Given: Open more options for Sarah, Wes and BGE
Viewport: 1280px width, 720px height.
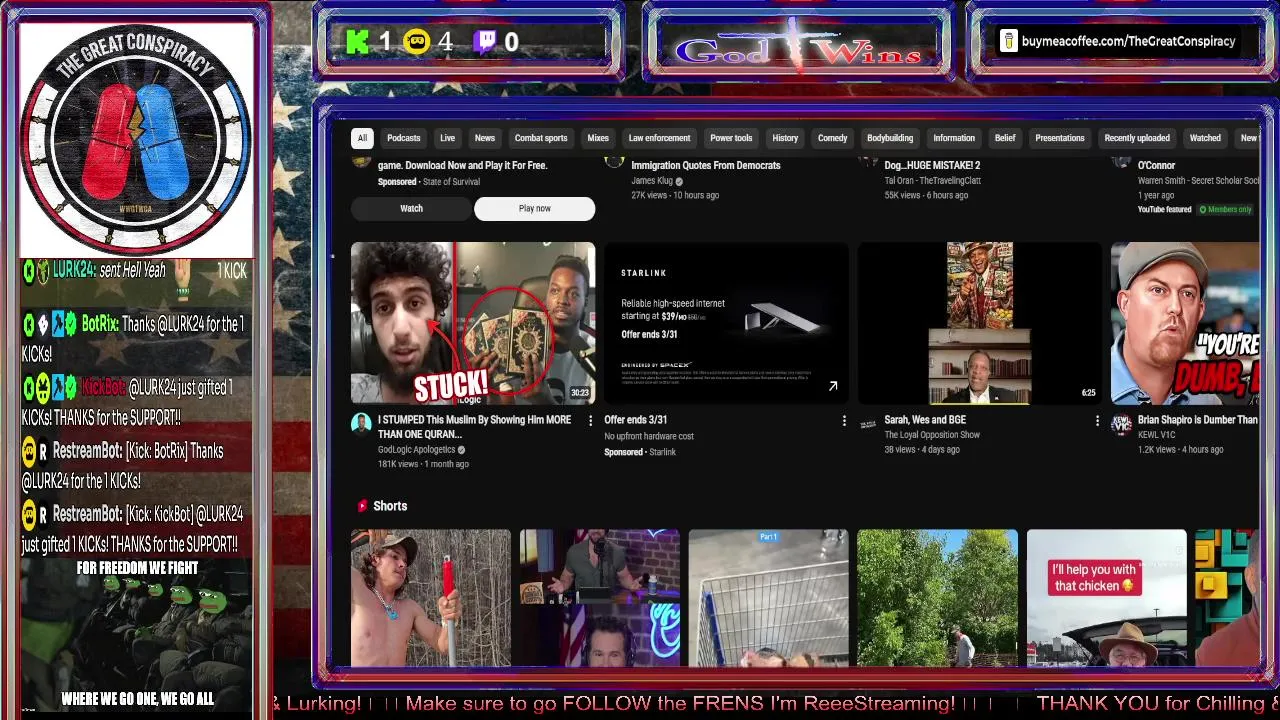Looking at the screenshot, I should pyautogui.click(x=1096, y=421).
